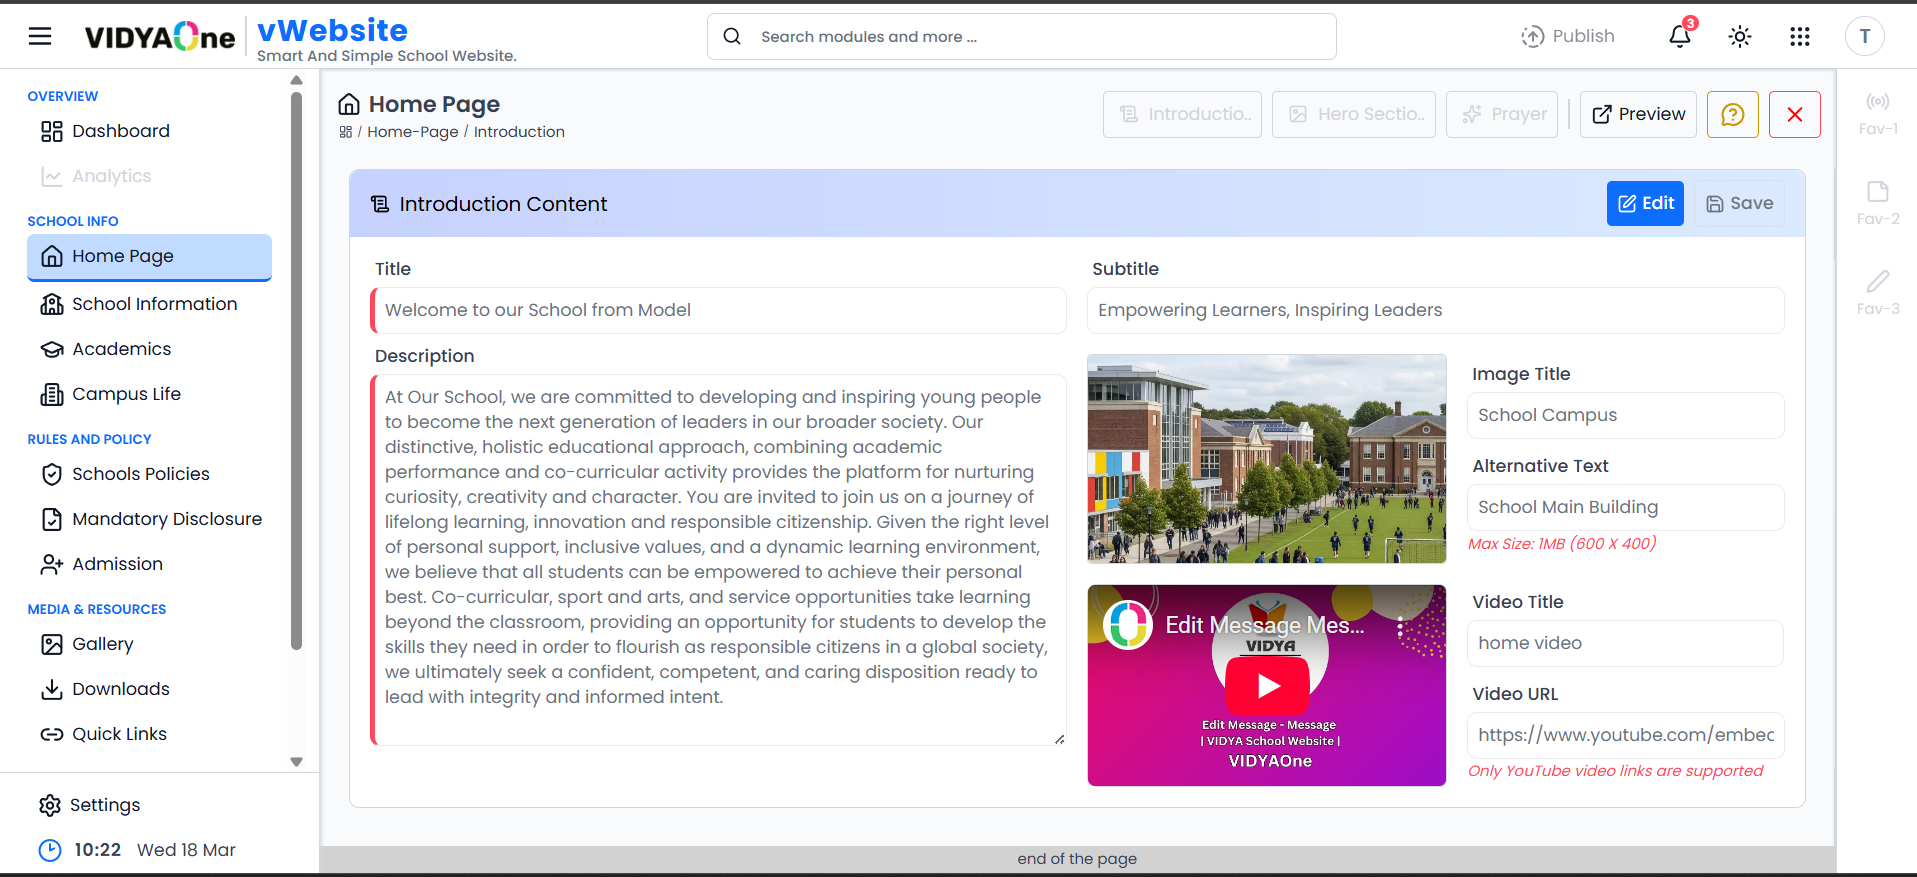Open the user profile avatar T
The height and width of the screenshot is (877, 1917).
[1864, 36]
